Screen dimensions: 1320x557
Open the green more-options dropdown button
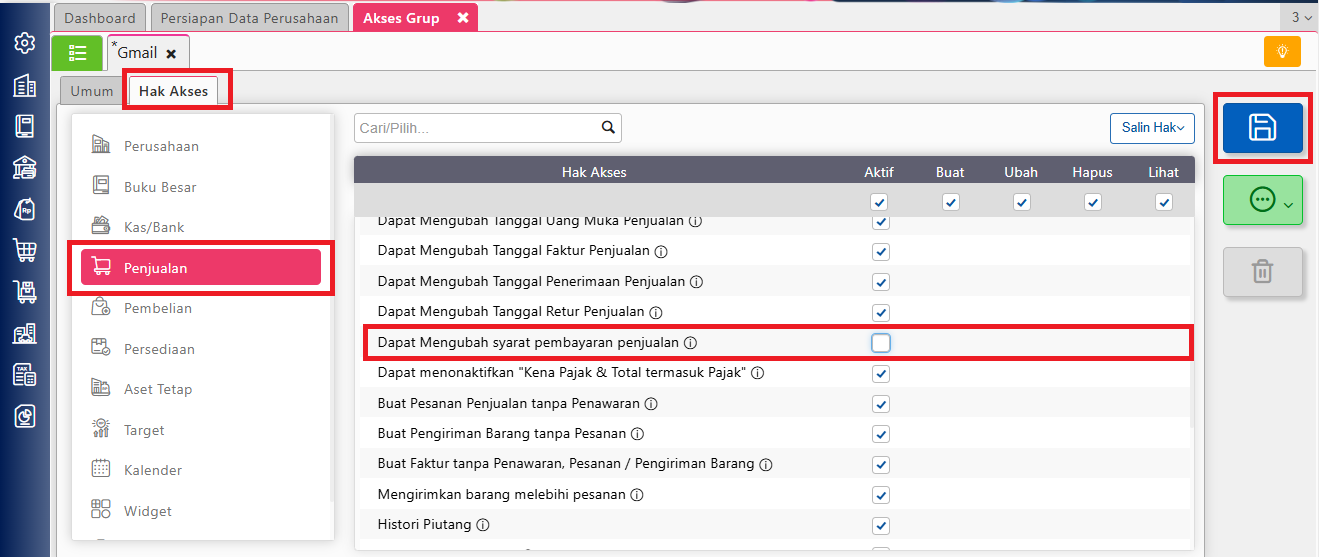tap(1262, 200)
